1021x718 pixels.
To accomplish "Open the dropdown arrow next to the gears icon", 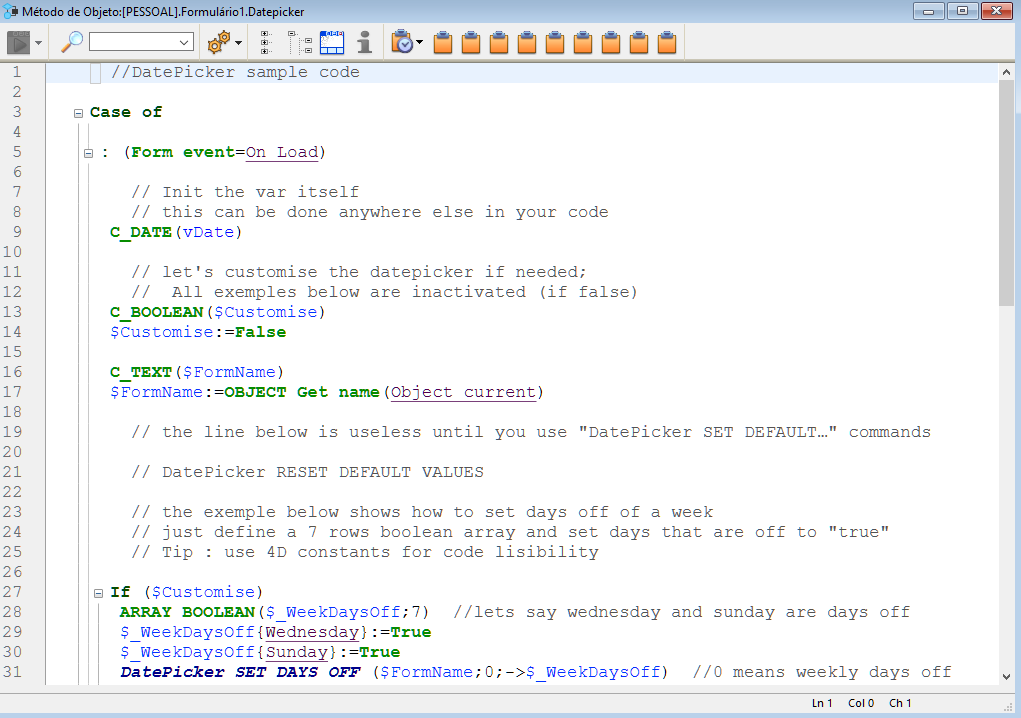I will coord(238,43).
